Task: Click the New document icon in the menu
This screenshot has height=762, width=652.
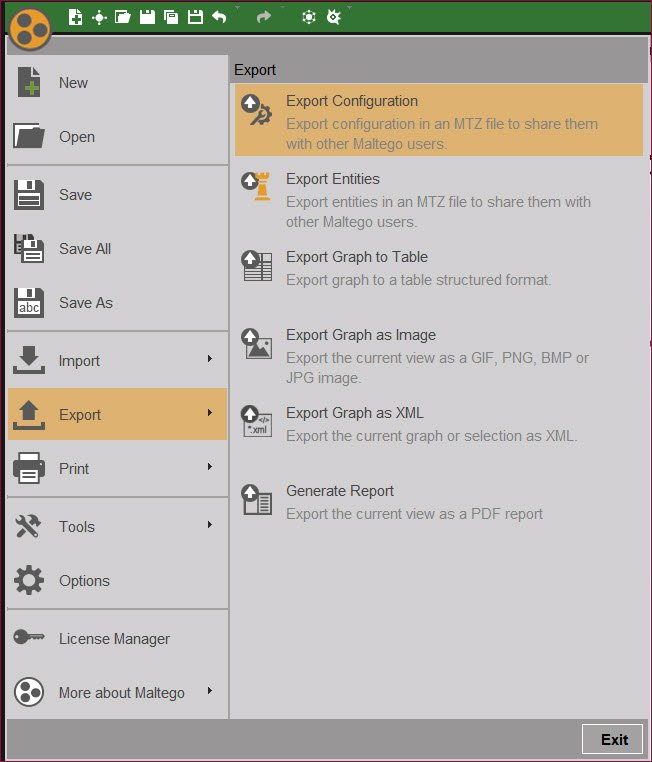Action: (29, 82)
